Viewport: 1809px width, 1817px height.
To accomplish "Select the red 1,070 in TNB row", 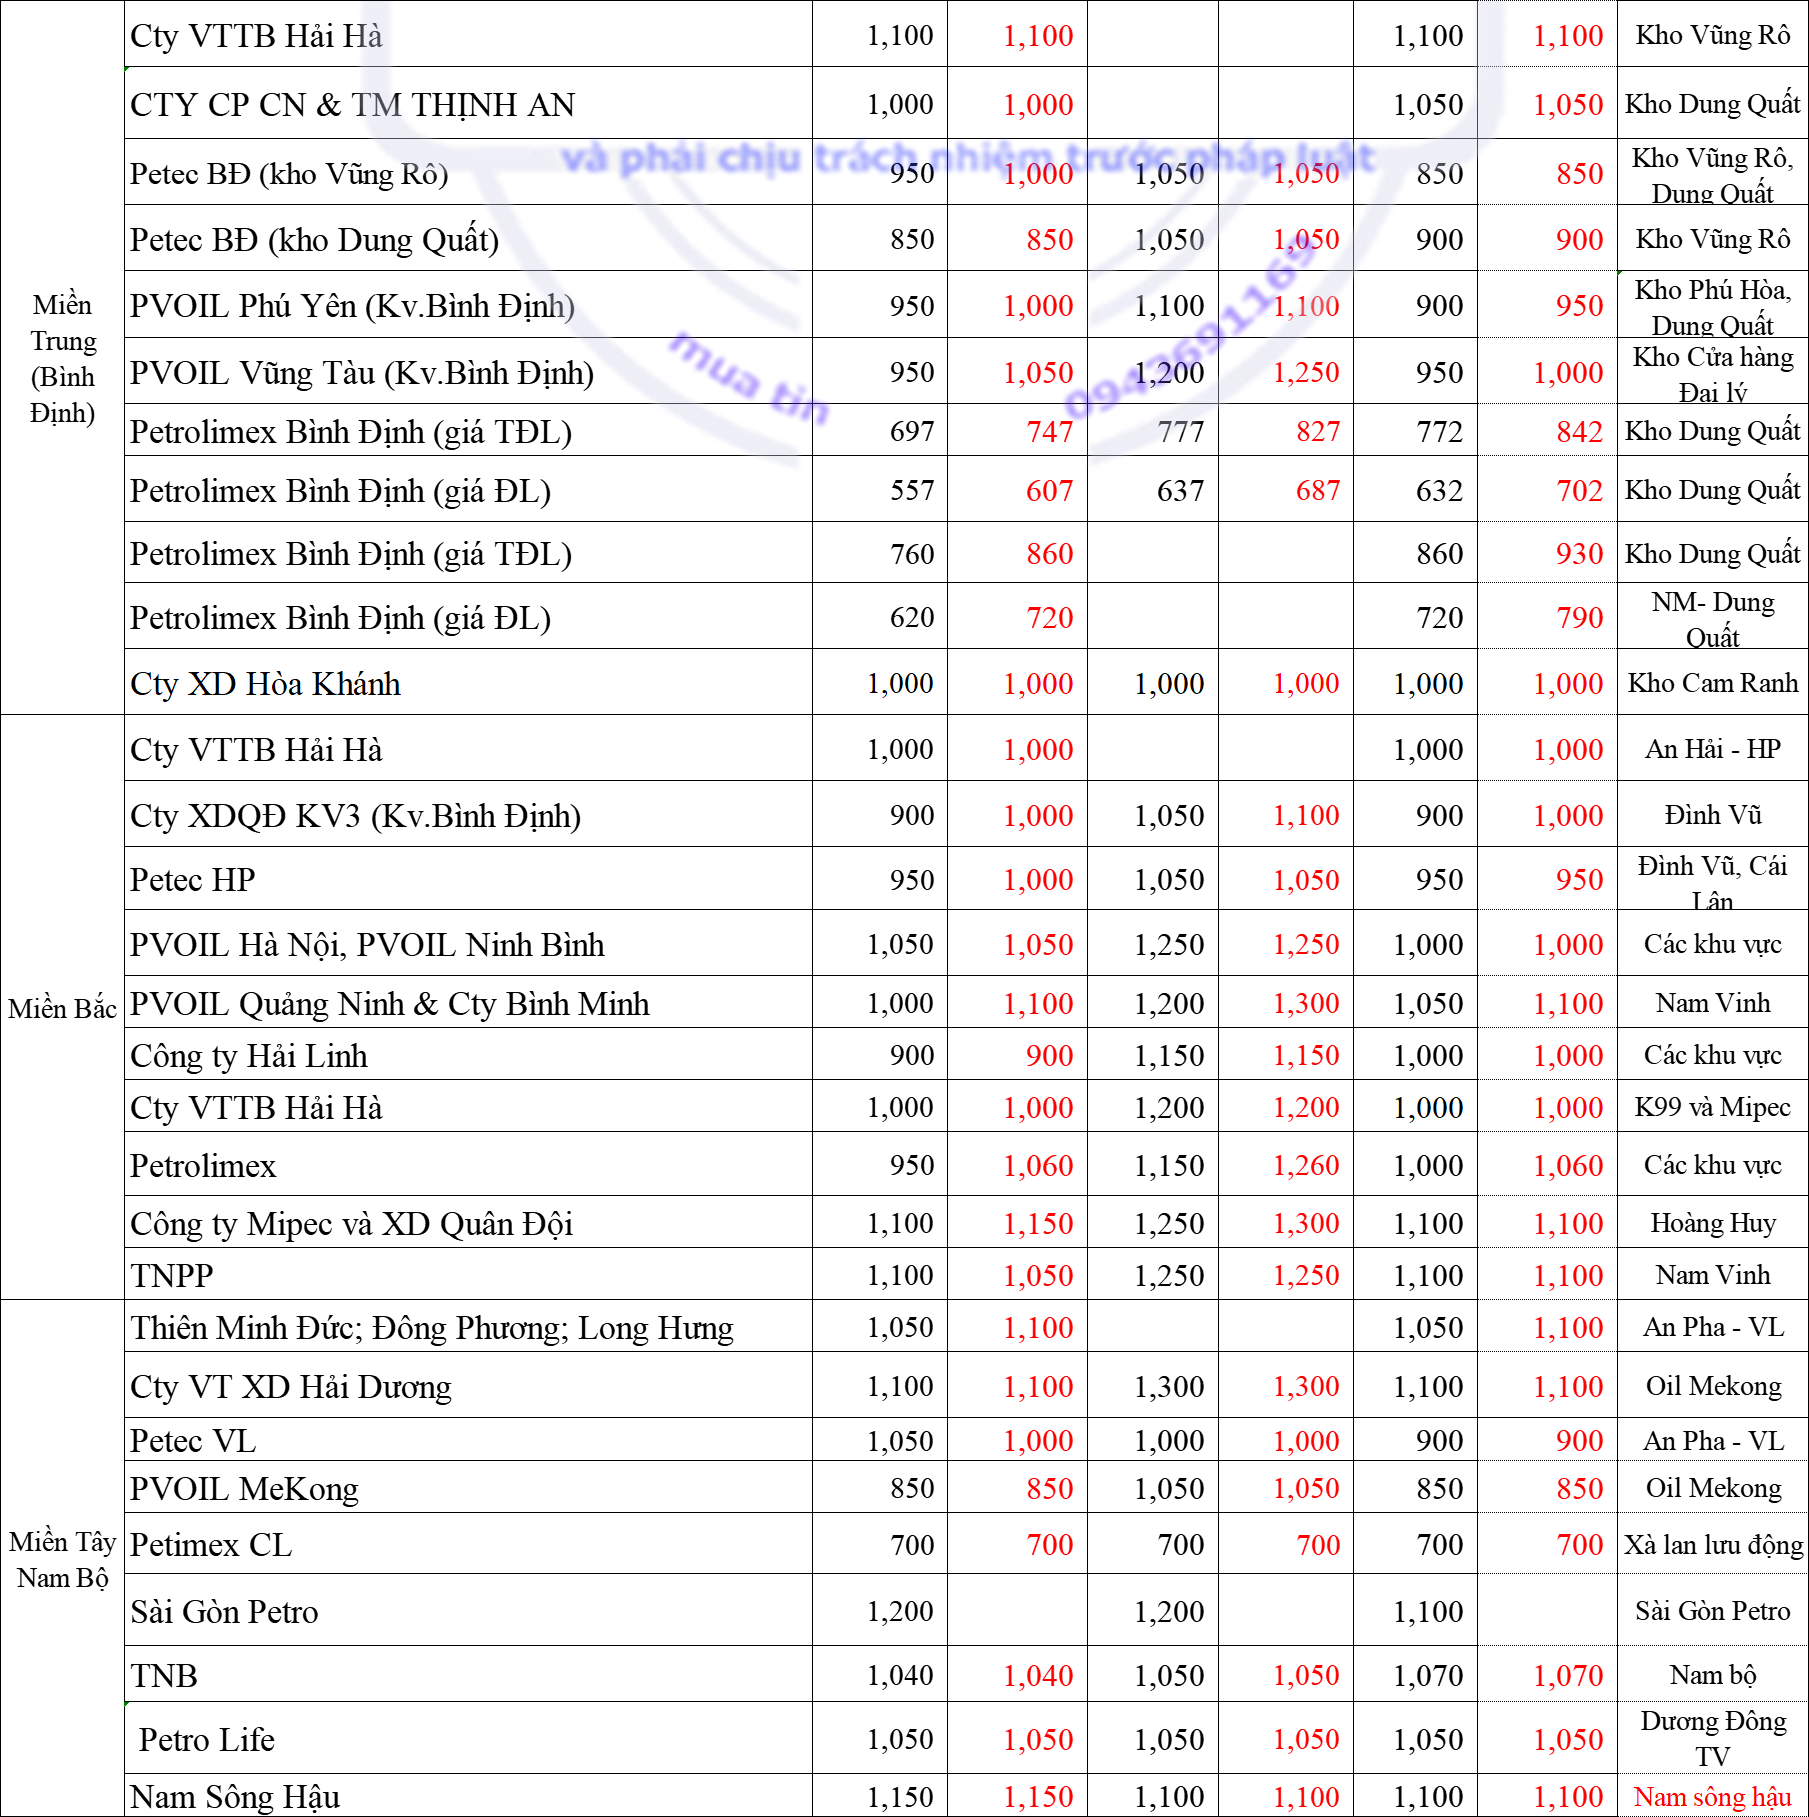I will [1567, 1676].
